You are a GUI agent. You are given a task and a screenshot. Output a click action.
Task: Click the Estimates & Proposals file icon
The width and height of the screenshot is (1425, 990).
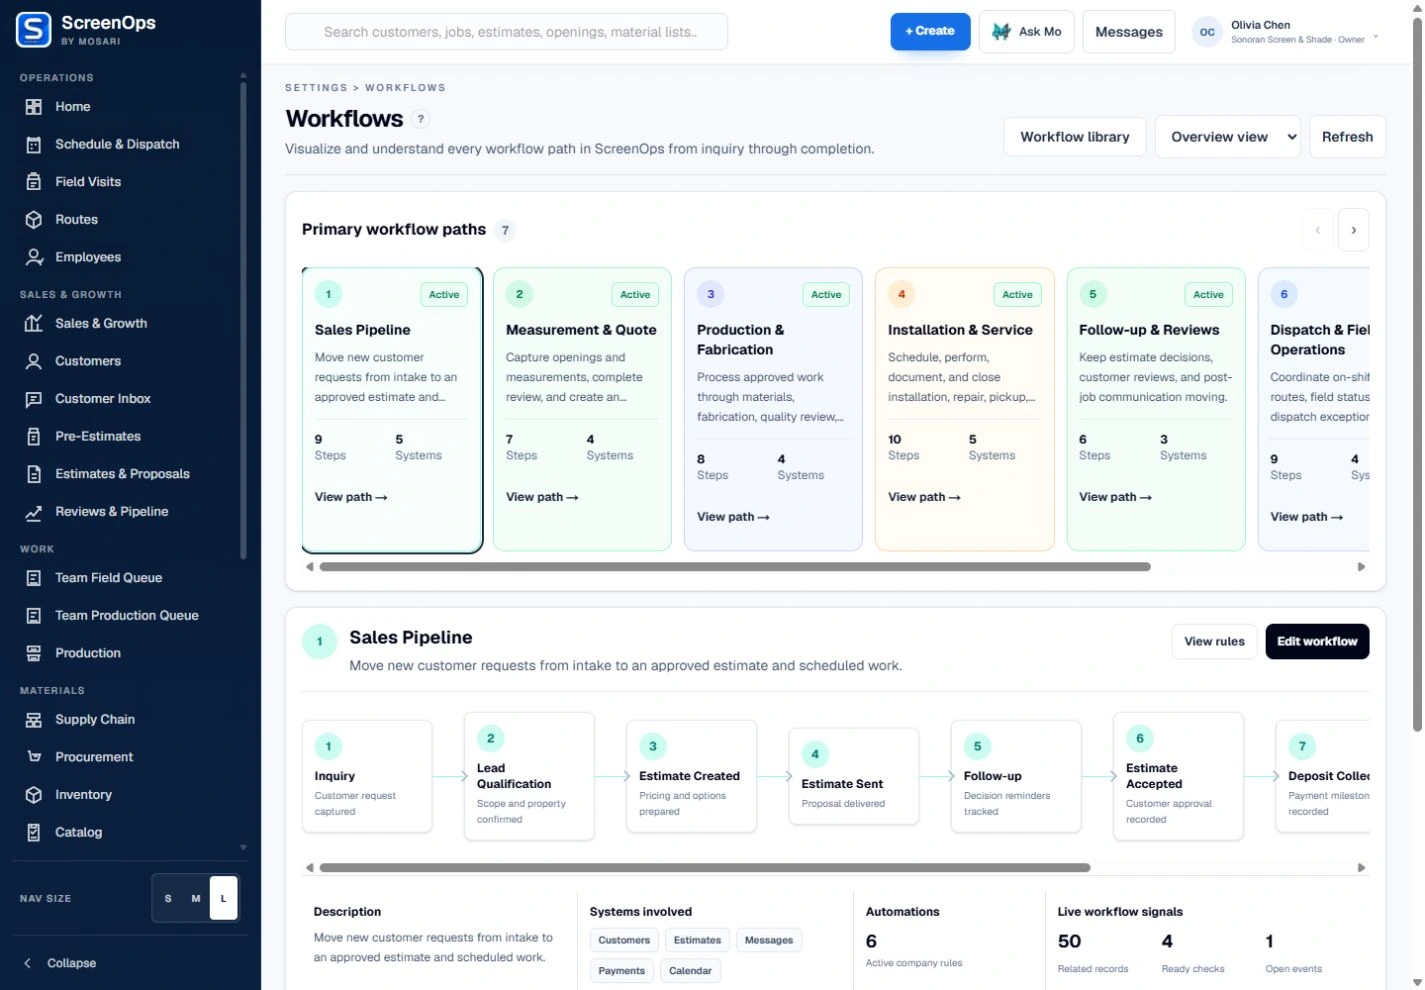click(33, 474)
